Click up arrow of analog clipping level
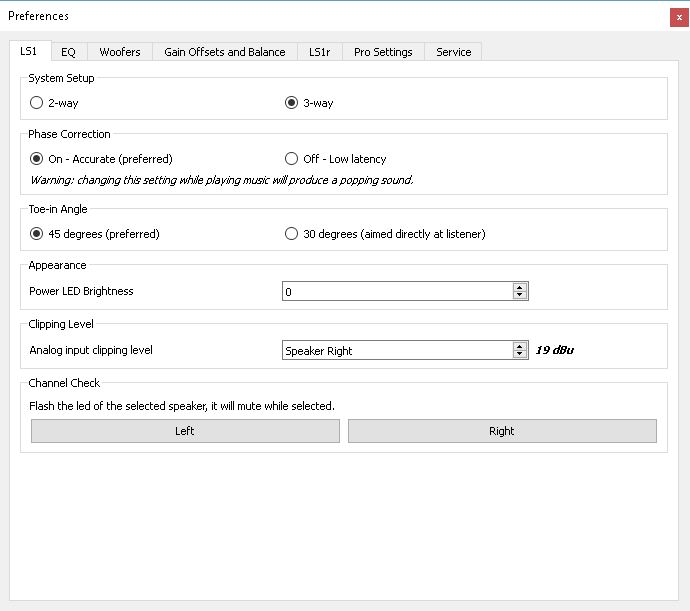Image resolution: width=690 pixels, height=611 pixels. [x=520, y=346]
